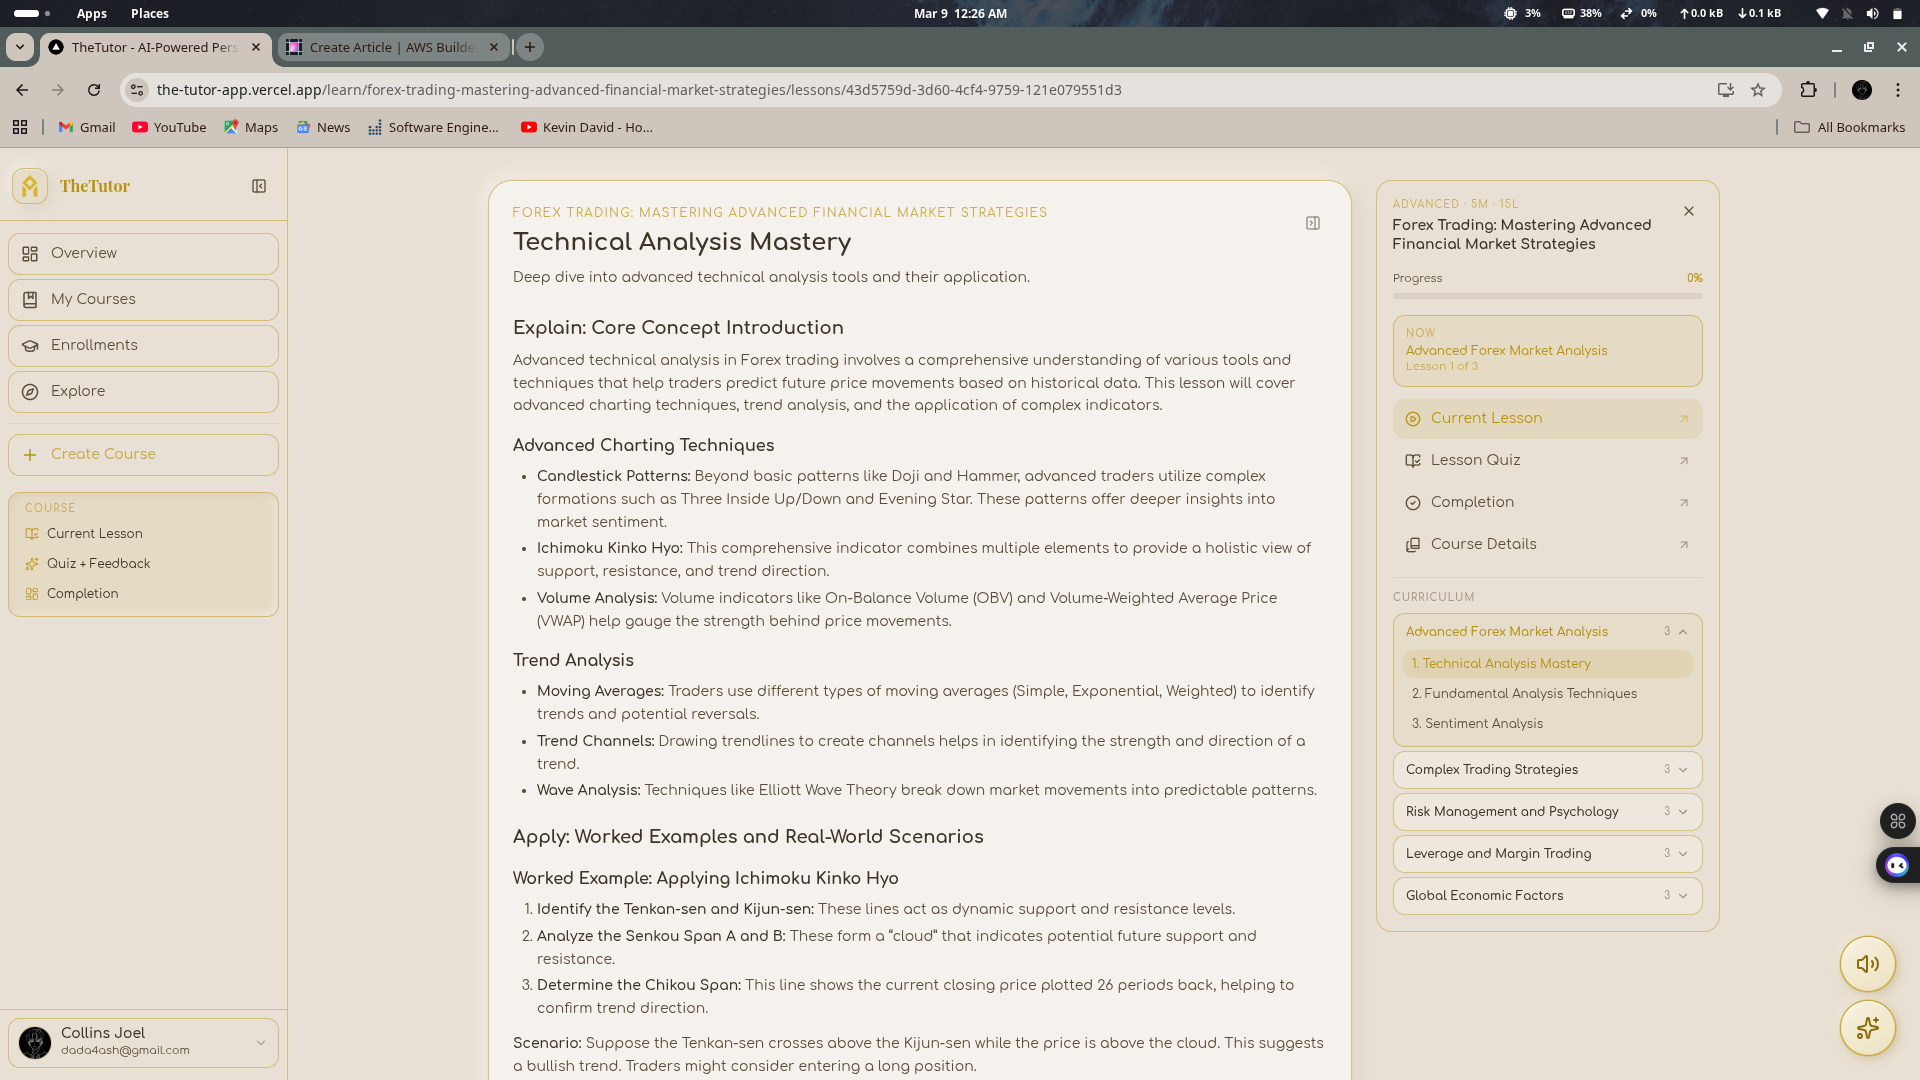Close the course details panel

tap(1689, 211)
